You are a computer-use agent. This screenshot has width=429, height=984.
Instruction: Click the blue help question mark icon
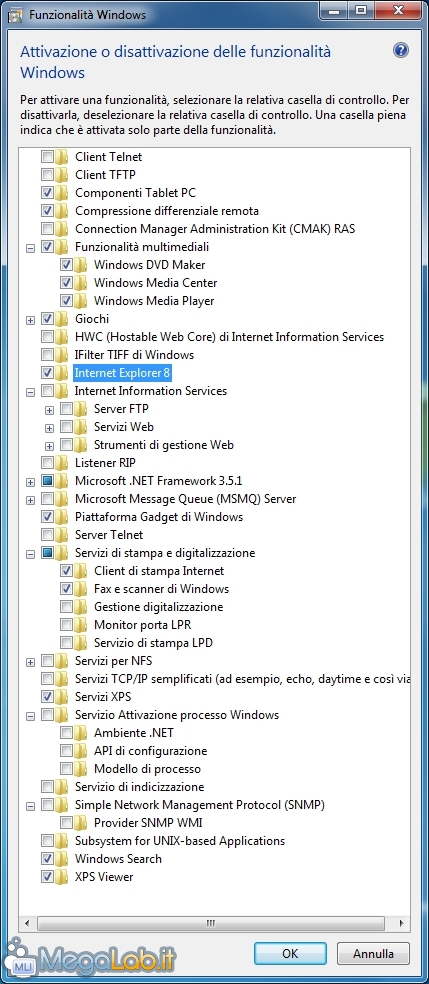(x=401, y=50)
